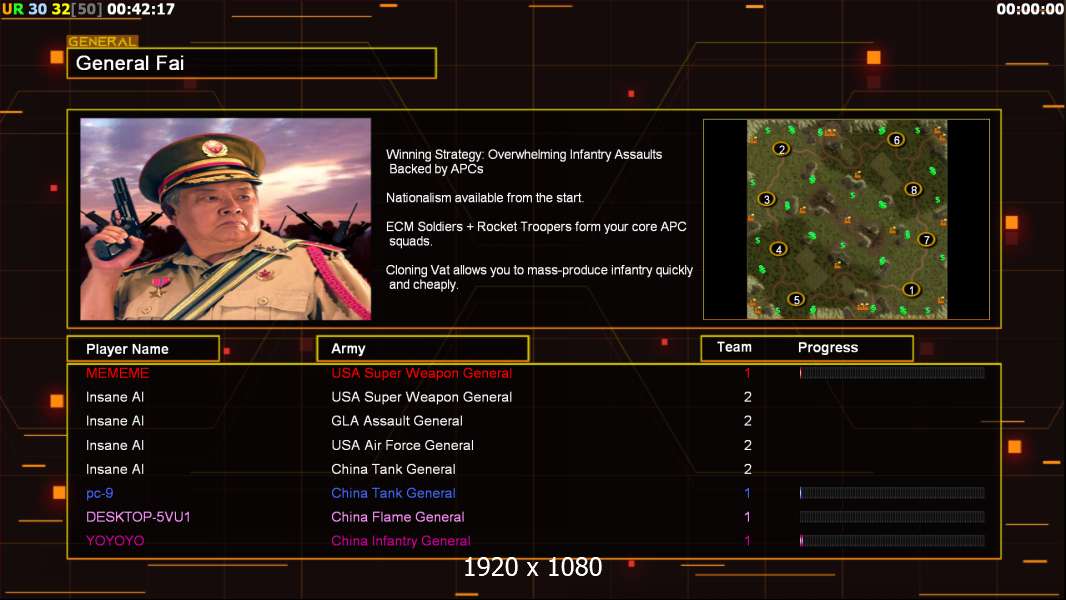
Task: Click Insane AI beside GLA Assault General
Action: coord(115,421)
